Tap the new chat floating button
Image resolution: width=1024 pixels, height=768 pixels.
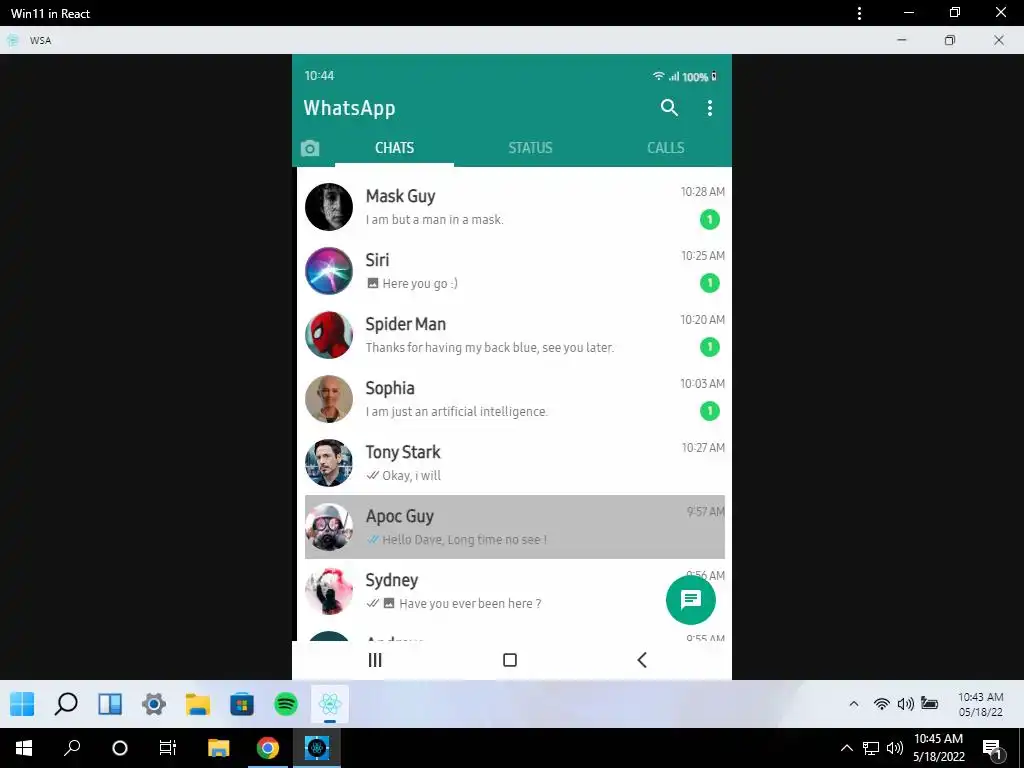pyautogui.click(x=691, y=600)
